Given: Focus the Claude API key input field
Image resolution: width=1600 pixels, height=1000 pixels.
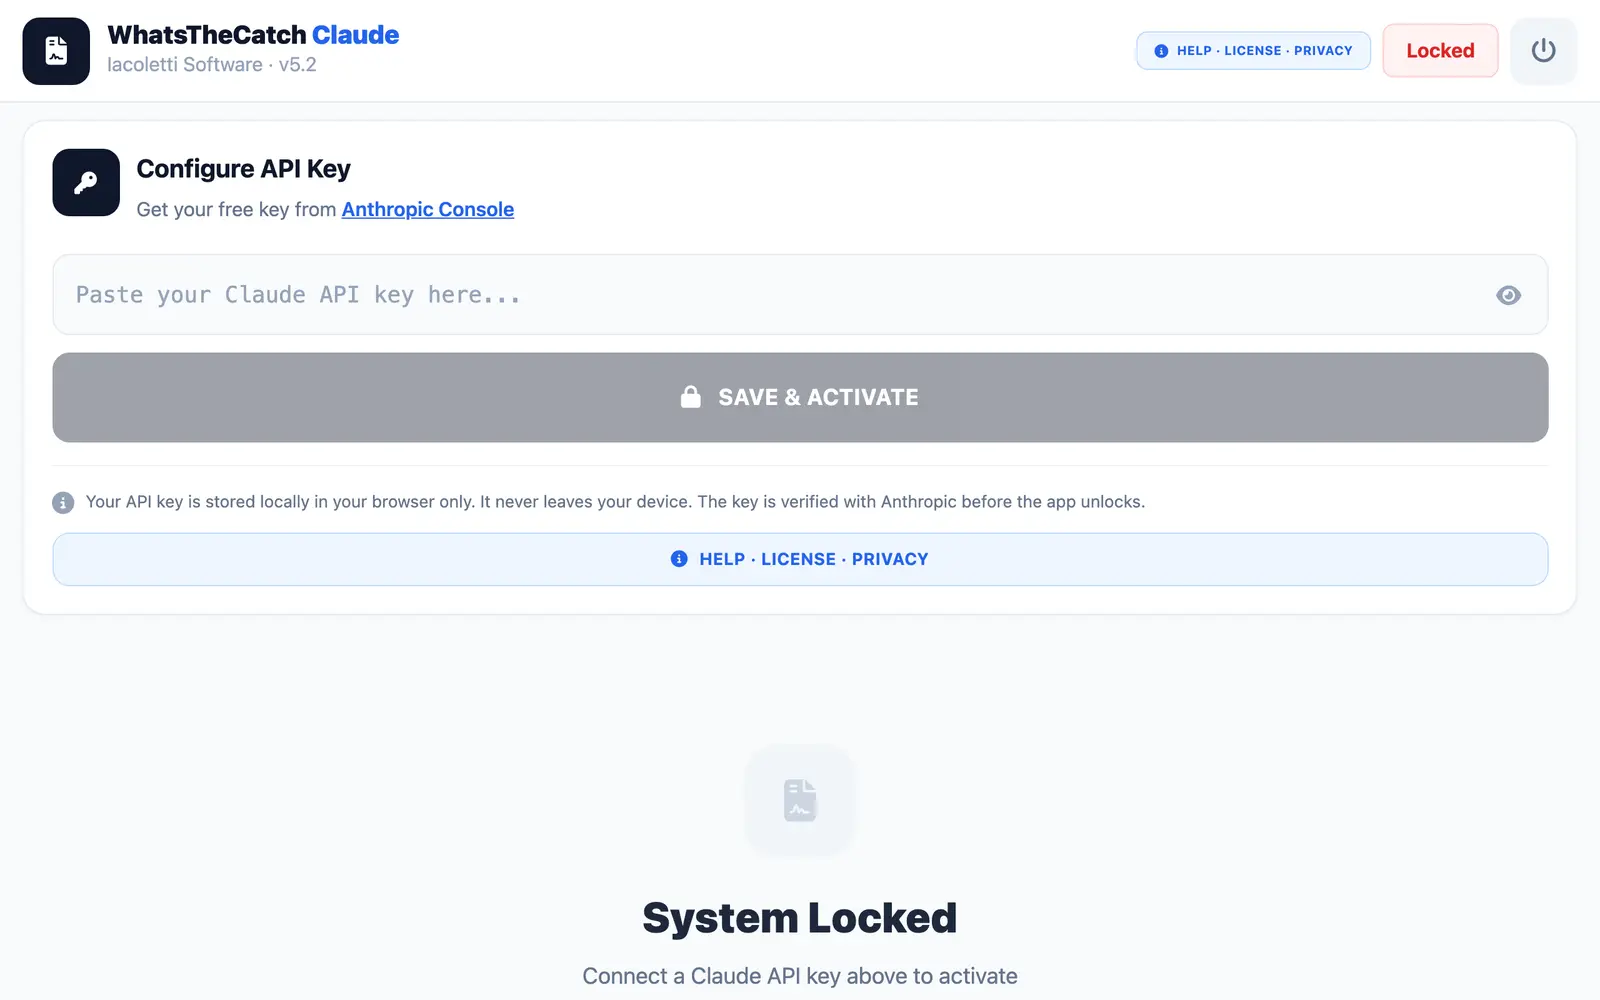Looking at the screenshot, I should click(800, 295).
